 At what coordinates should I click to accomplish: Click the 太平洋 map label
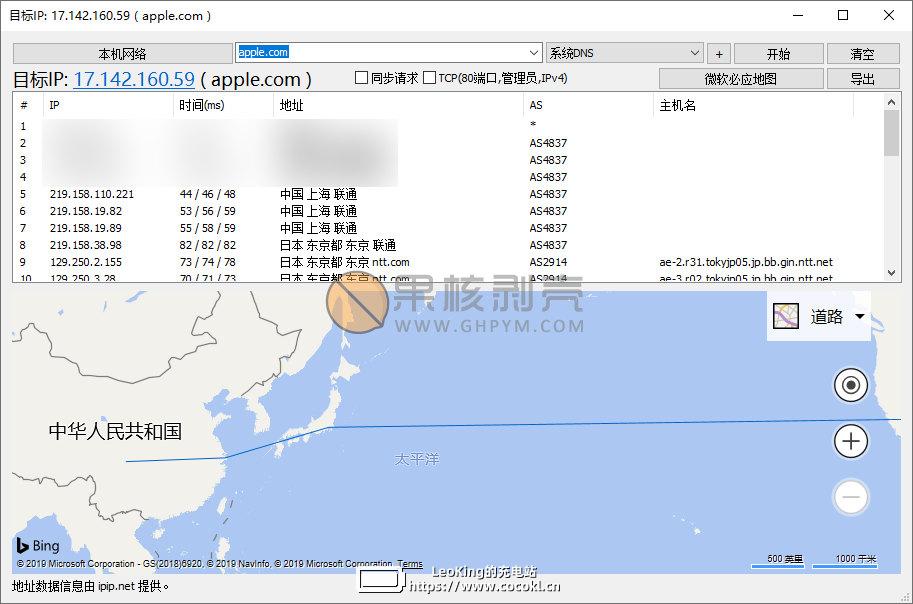[417, 460]
